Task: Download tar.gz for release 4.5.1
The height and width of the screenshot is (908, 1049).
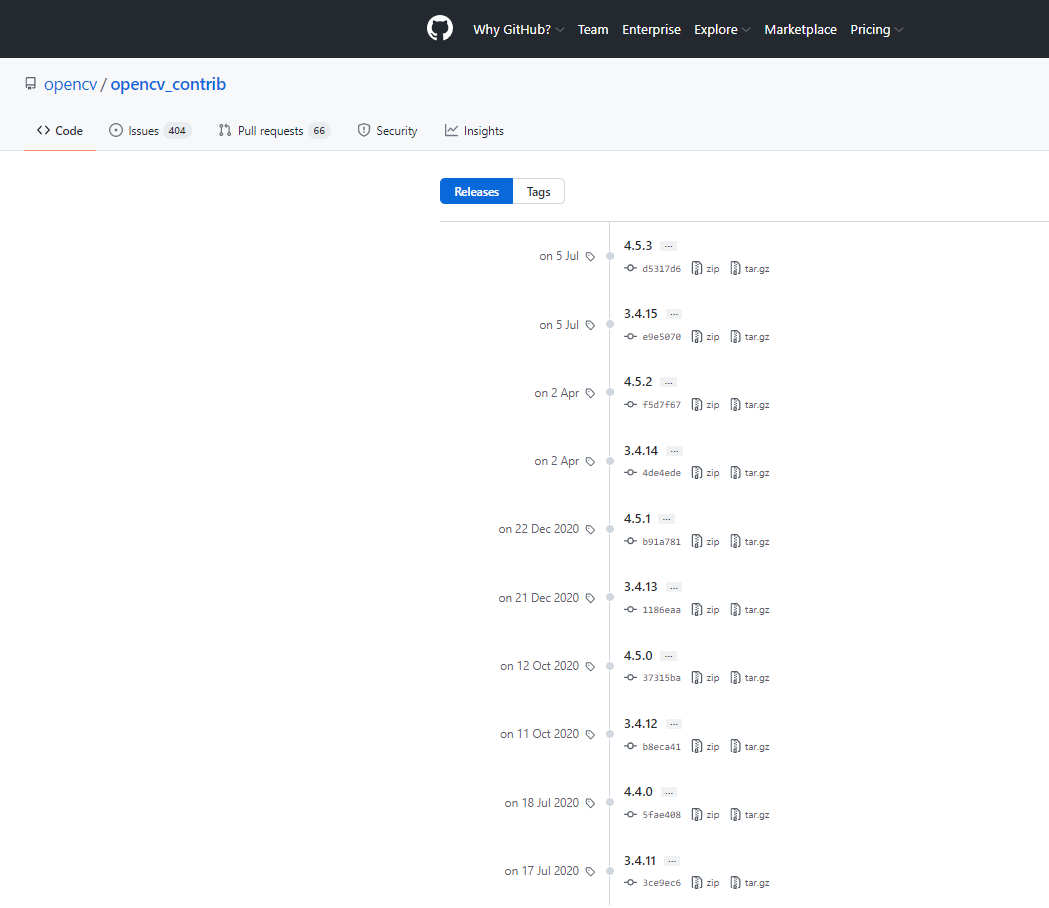Action: point(750,541)
